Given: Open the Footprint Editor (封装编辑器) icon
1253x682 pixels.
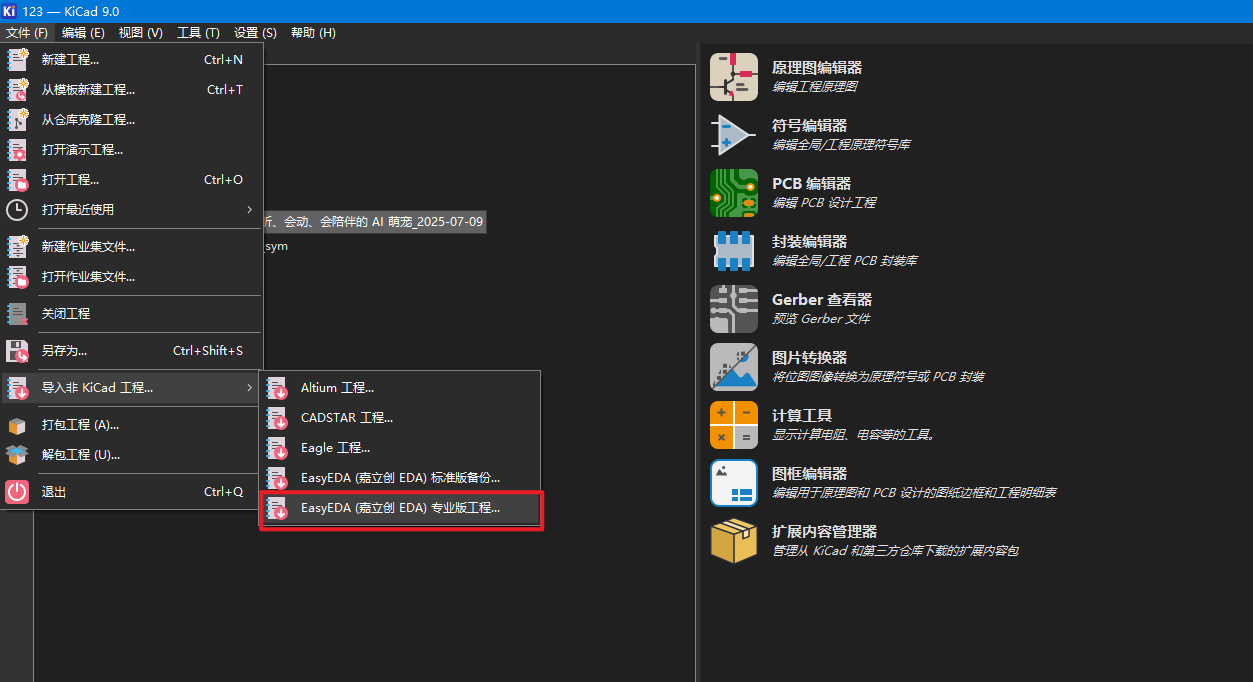Looking at the screenshot, I should pos(734,251).
